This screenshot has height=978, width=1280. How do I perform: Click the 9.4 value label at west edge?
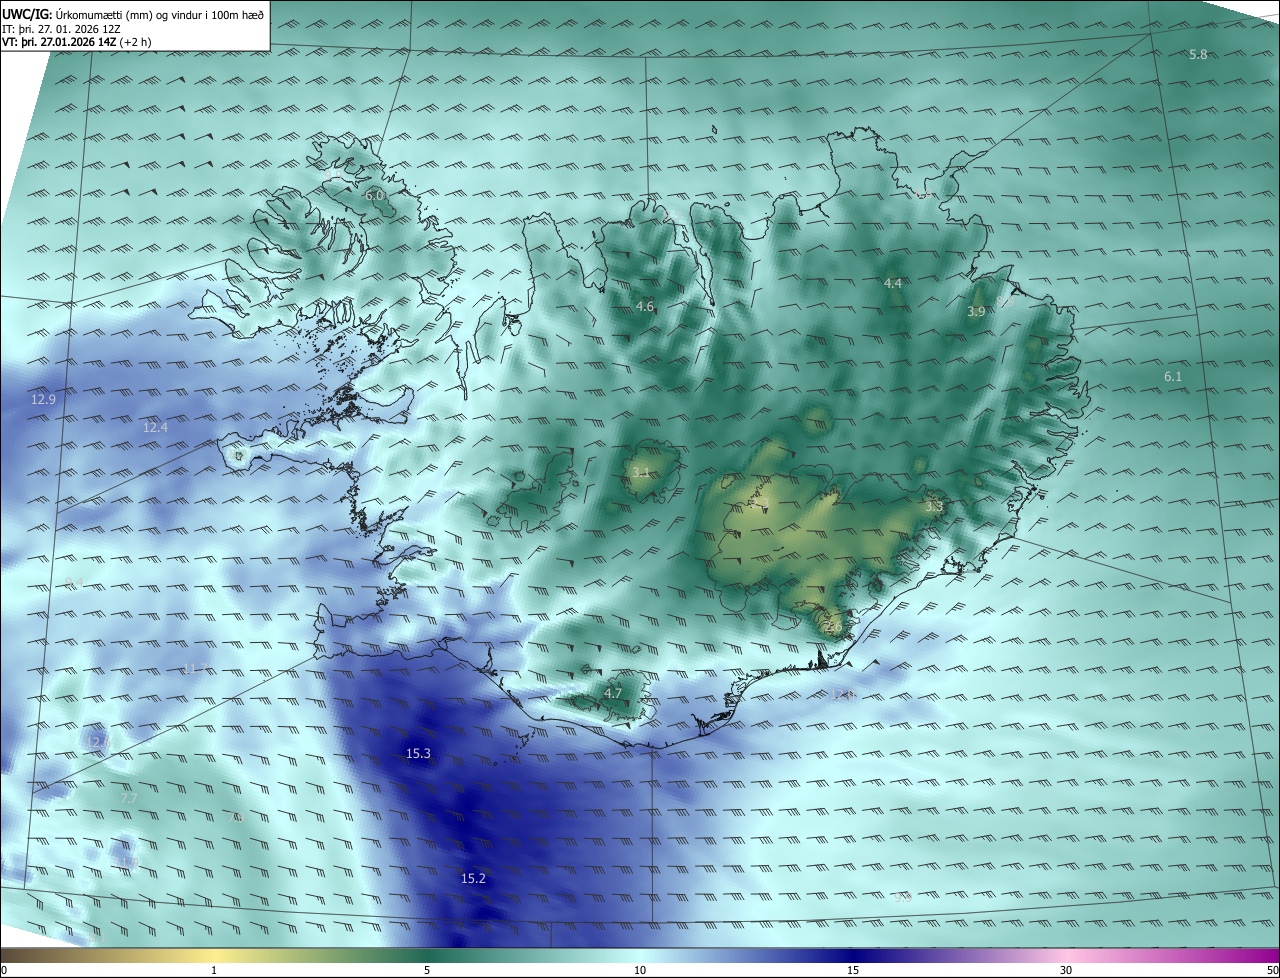[x=74, y=582]
